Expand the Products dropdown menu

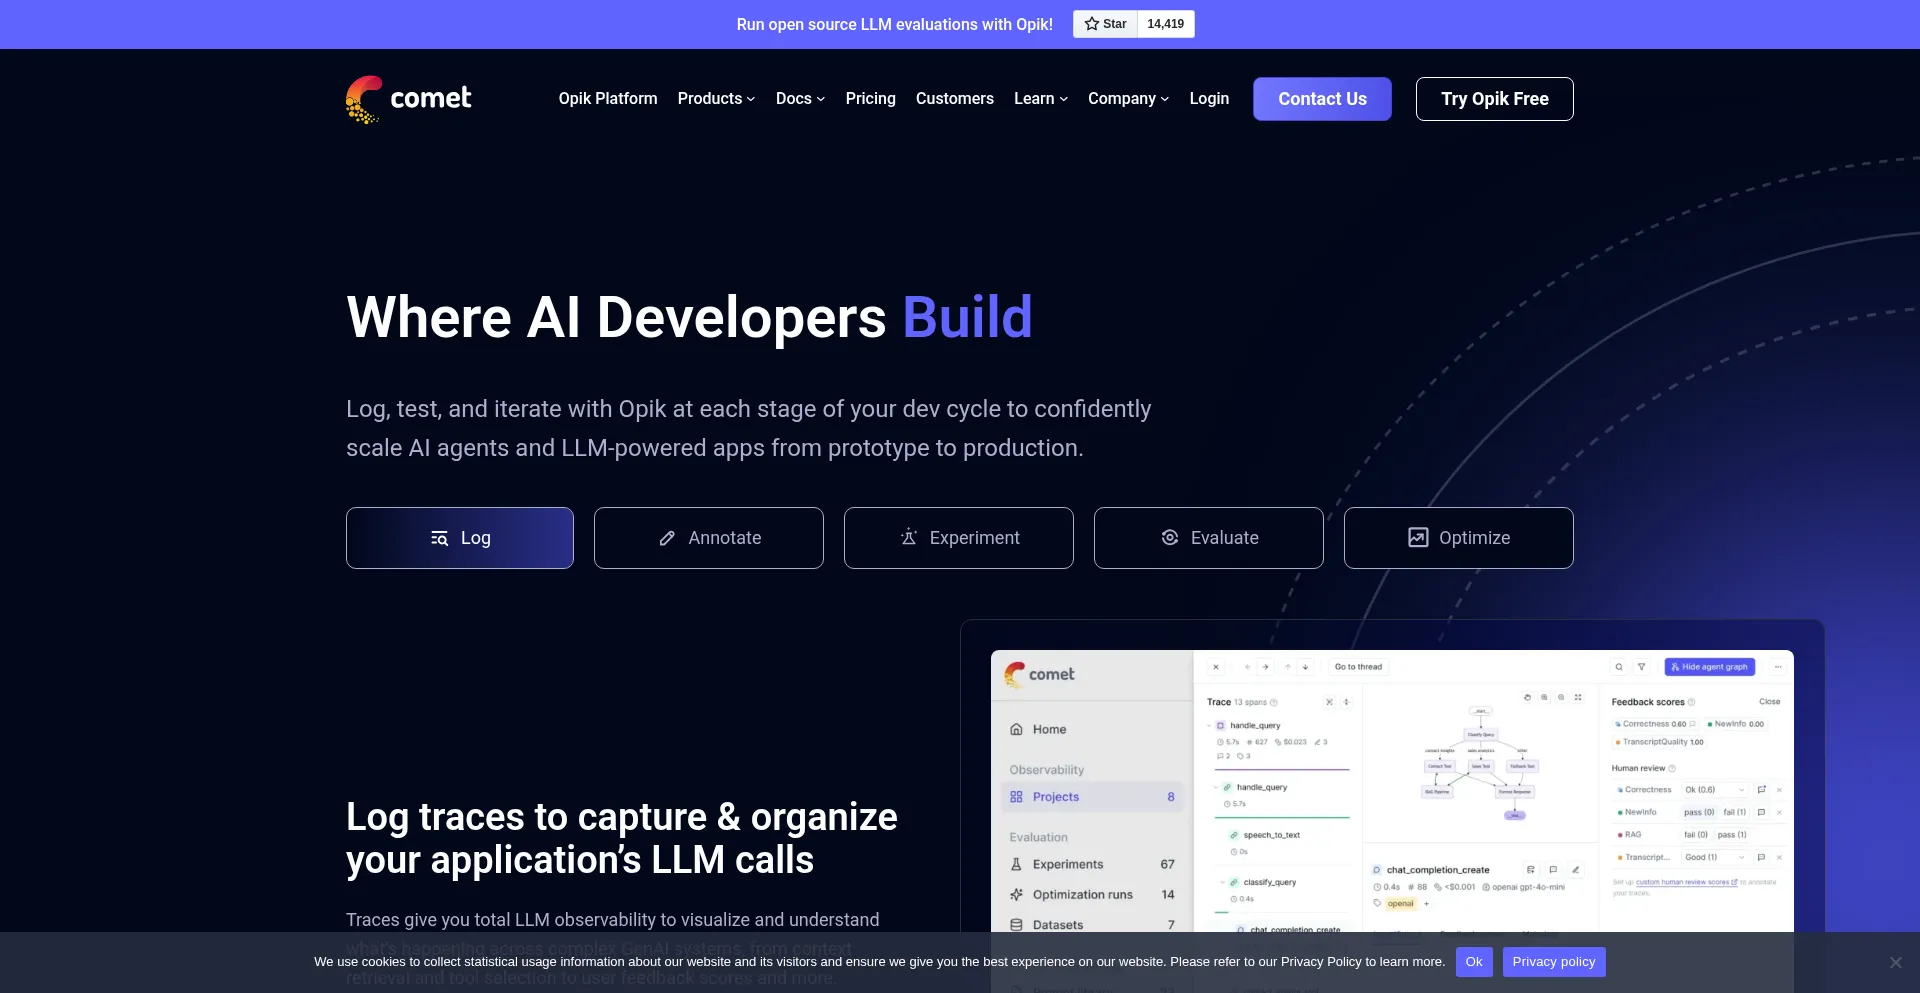(x=716, y=99)
